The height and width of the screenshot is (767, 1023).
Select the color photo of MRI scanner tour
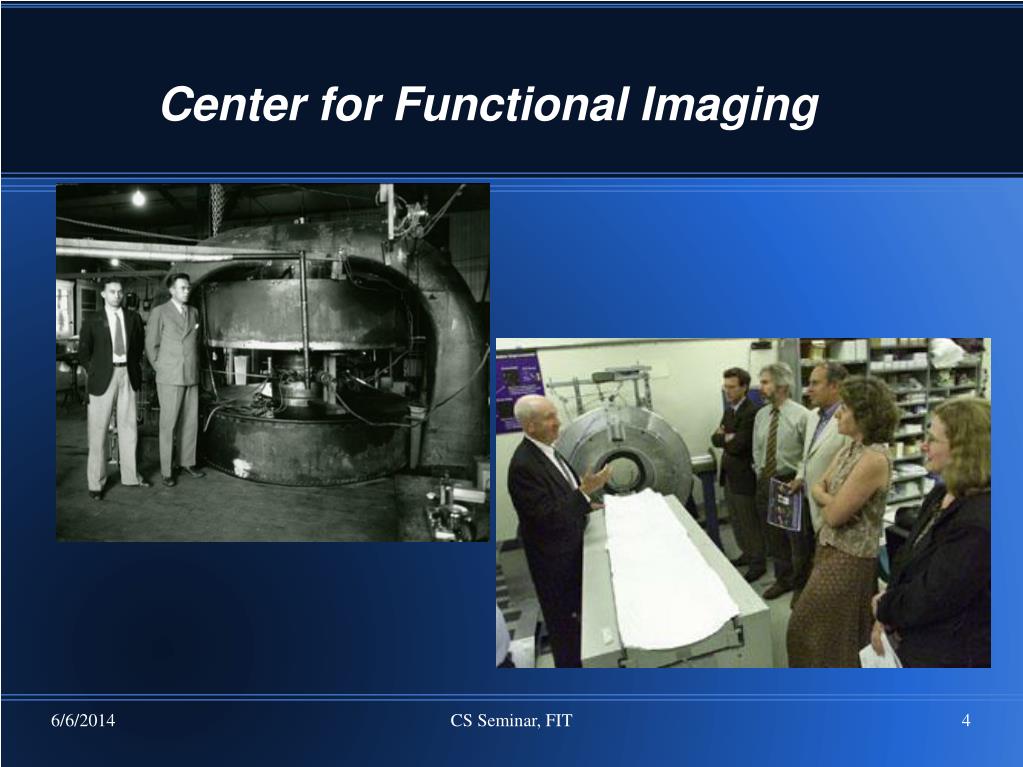(x=743, y=502)
